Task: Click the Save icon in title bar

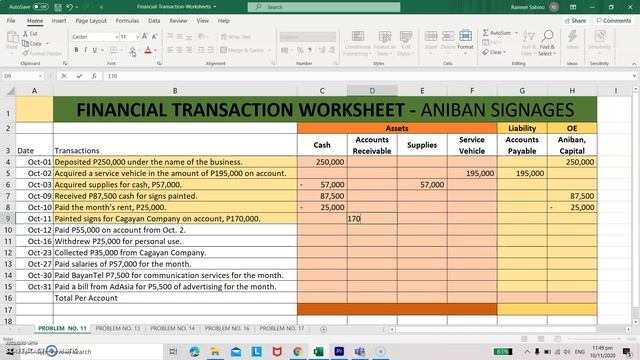Action: 58,7
